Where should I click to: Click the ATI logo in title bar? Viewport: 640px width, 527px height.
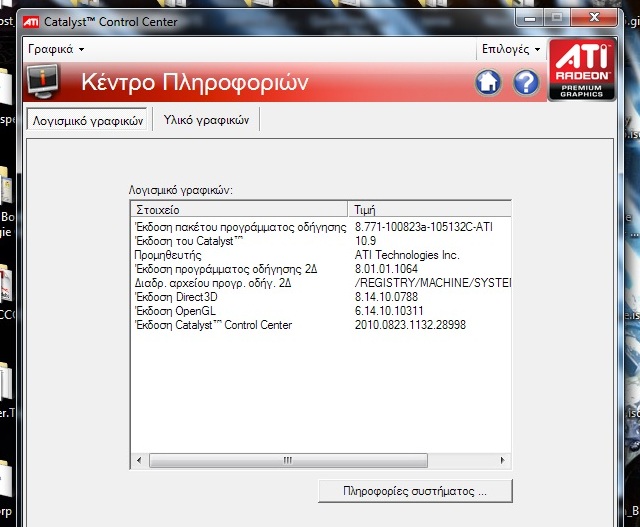click(31, 22)
